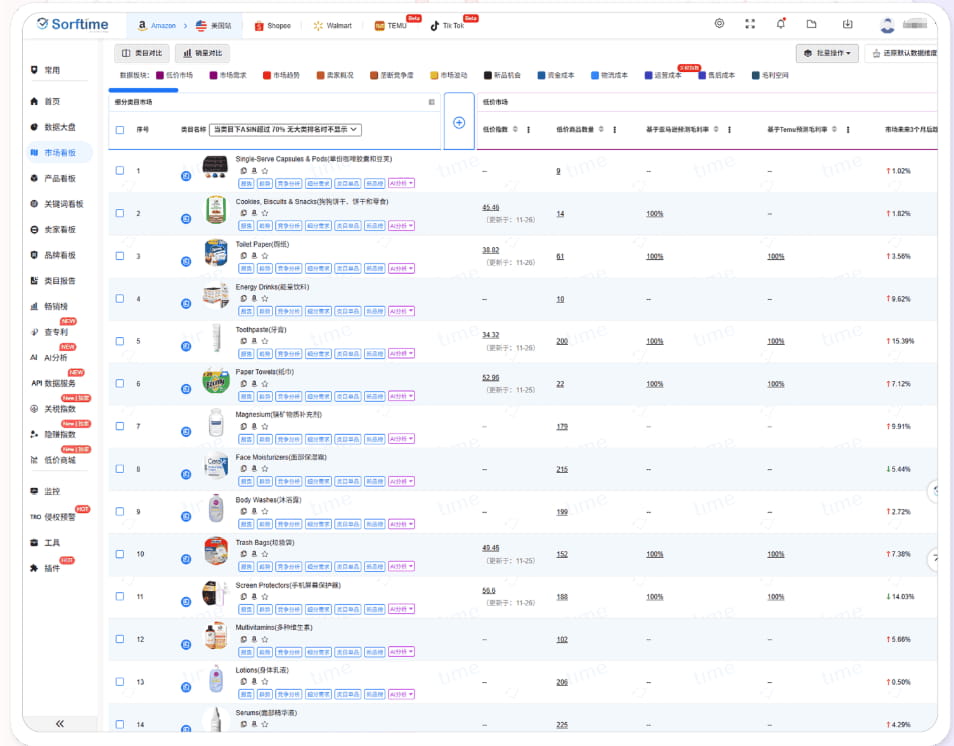Click the download icon in top header
This screenshot has height=746, width=954.
click(848, 24)
